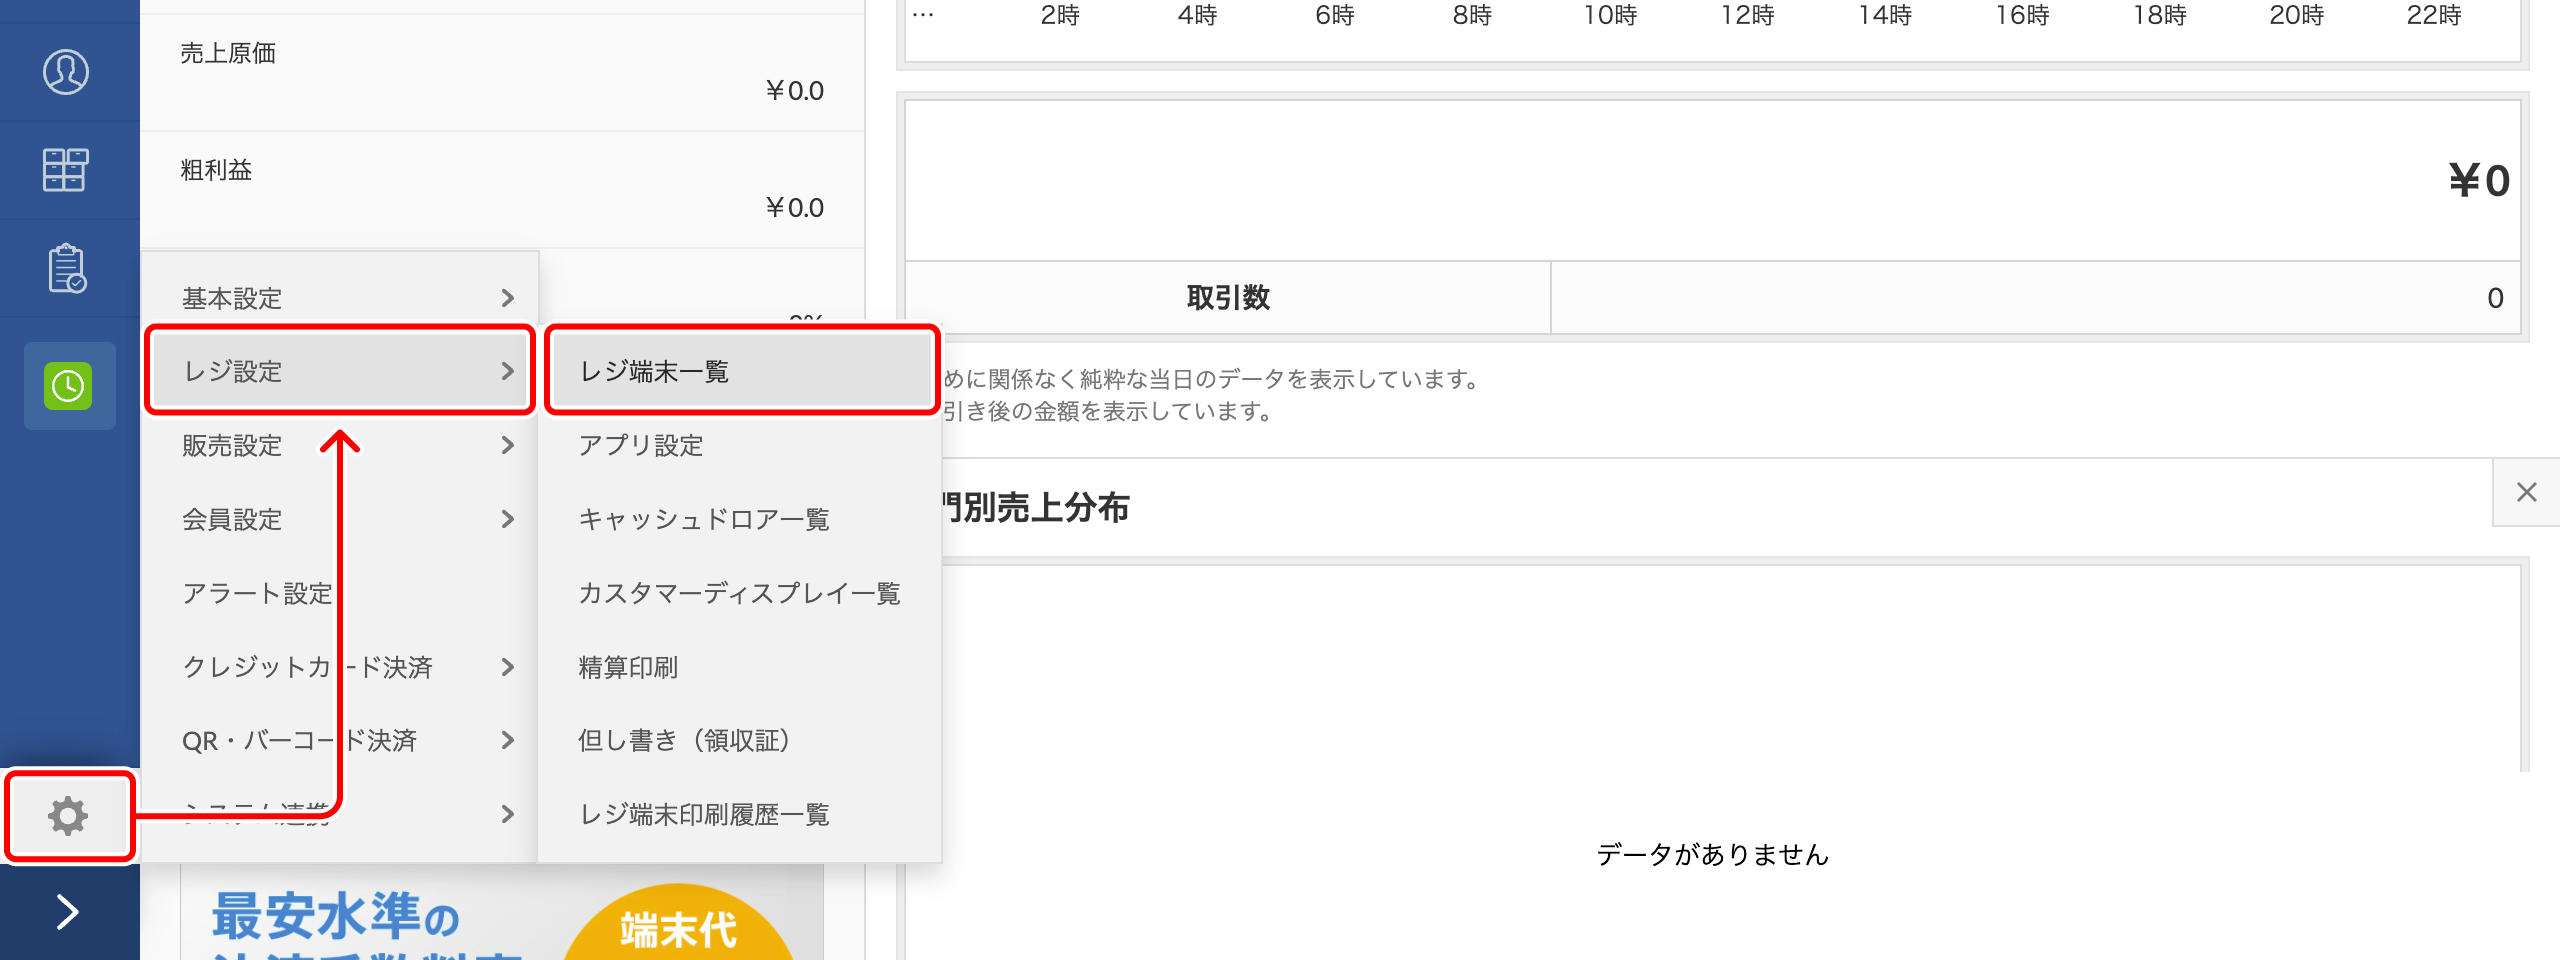Screen dimensions: 2560x960
Task: Open the account profile icon in sidebar
Action: pos(66,71)
